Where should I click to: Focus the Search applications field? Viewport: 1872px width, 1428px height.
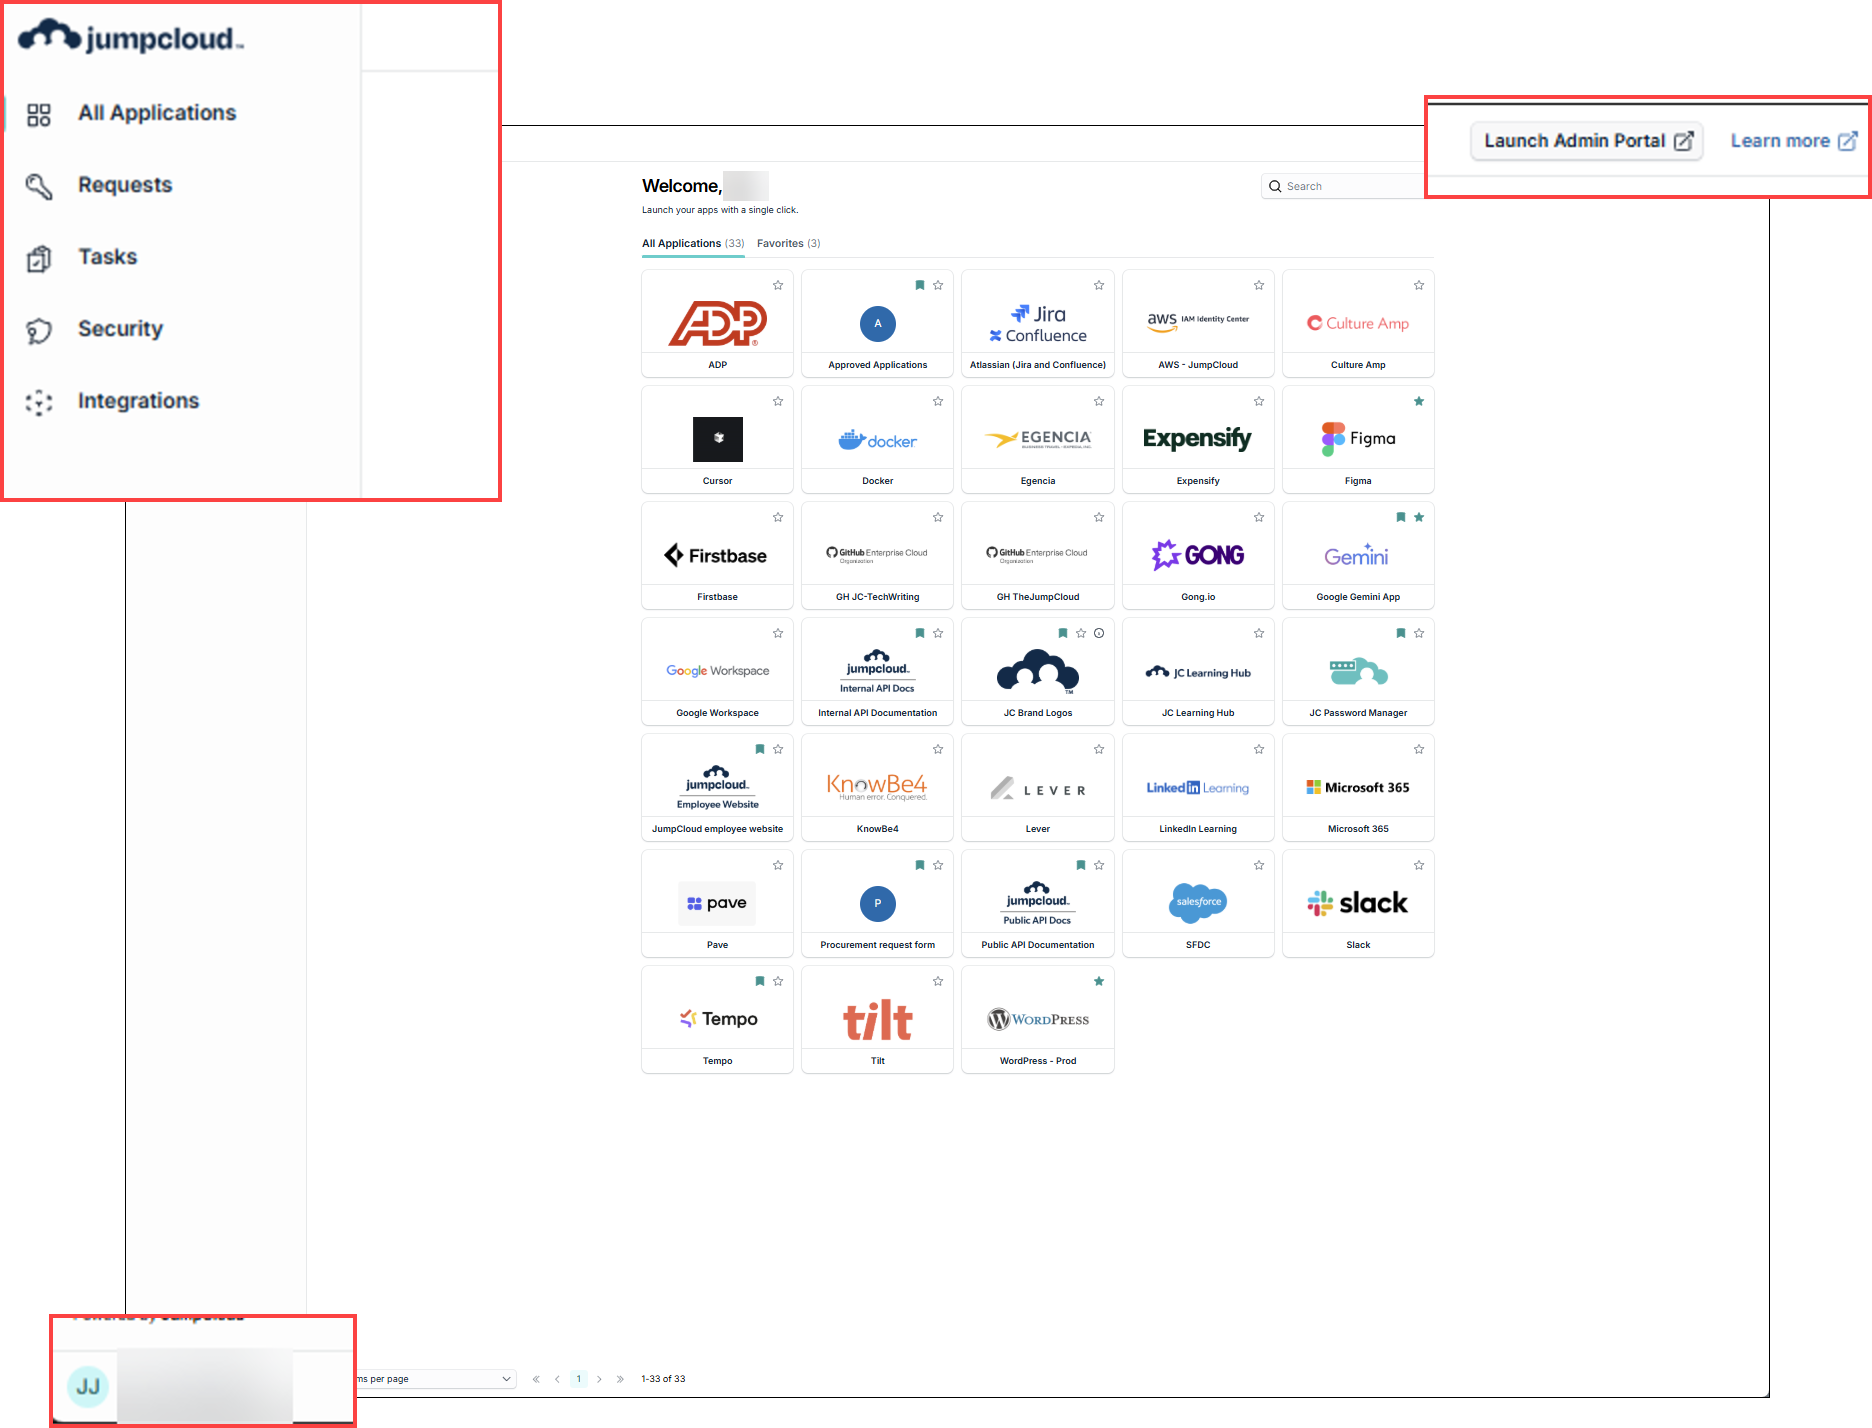click(1345, 186)
